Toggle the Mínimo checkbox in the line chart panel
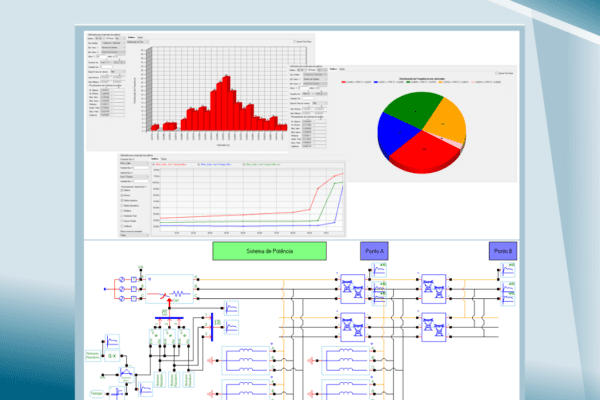The width and height of the screenshot is (600, 400). (x=122, y=195)
